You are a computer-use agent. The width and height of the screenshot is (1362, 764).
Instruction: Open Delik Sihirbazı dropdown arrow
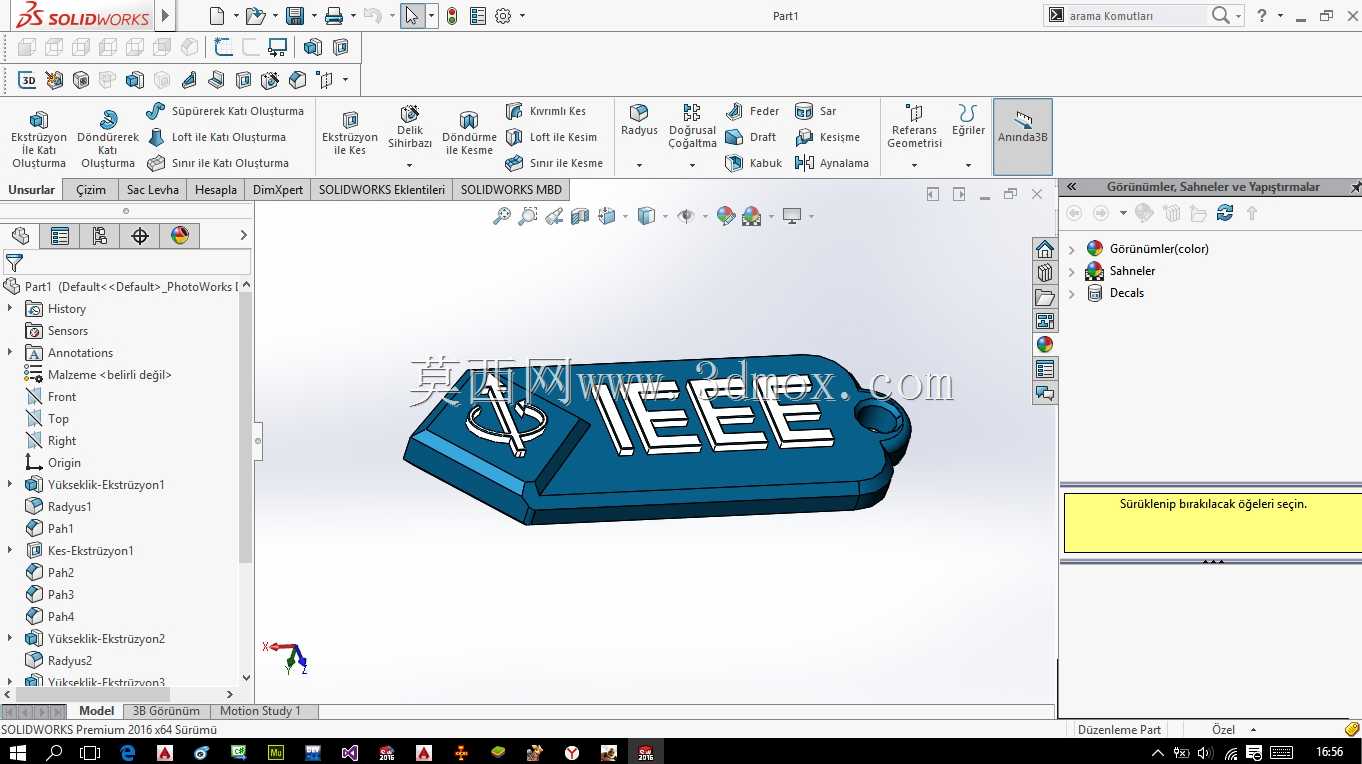409,165
